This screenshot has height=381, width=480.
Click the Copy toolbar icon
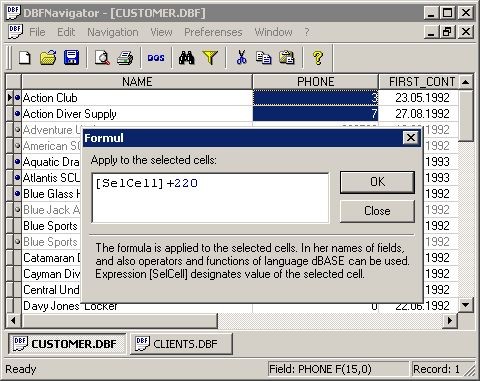coord(263,58)
